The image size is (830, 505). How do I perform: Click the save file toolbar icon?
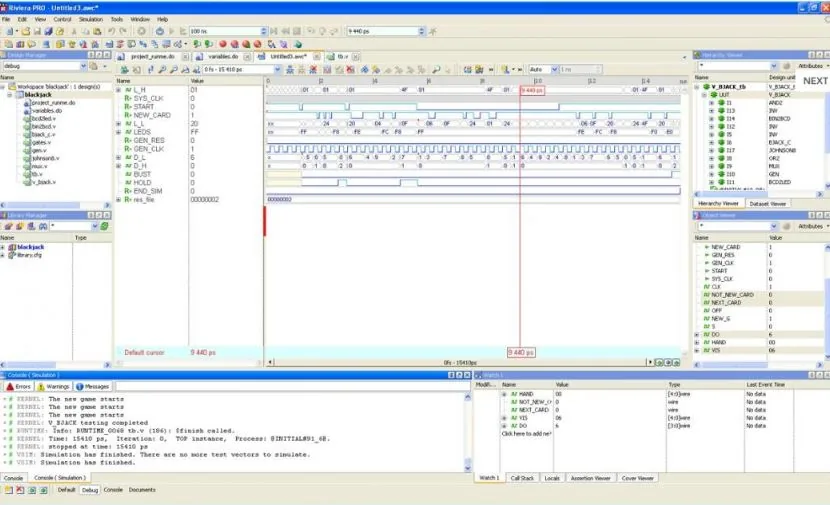tap(37, 31)
